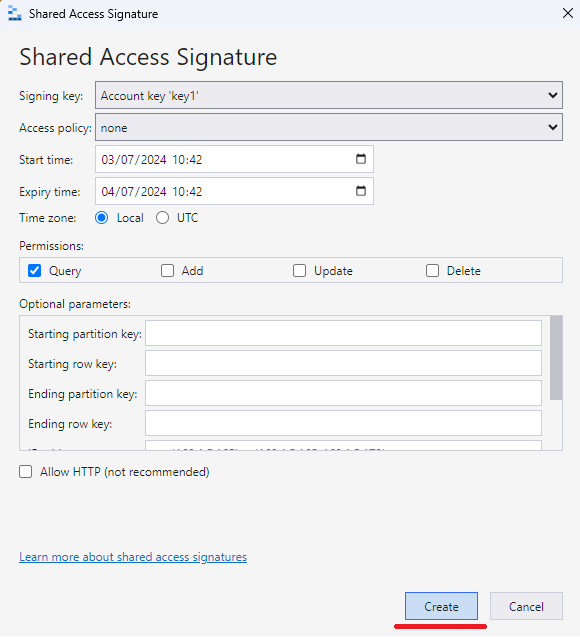The image size is (580, 637).
Task: Click the Cancel button
Action: [526, 606]
